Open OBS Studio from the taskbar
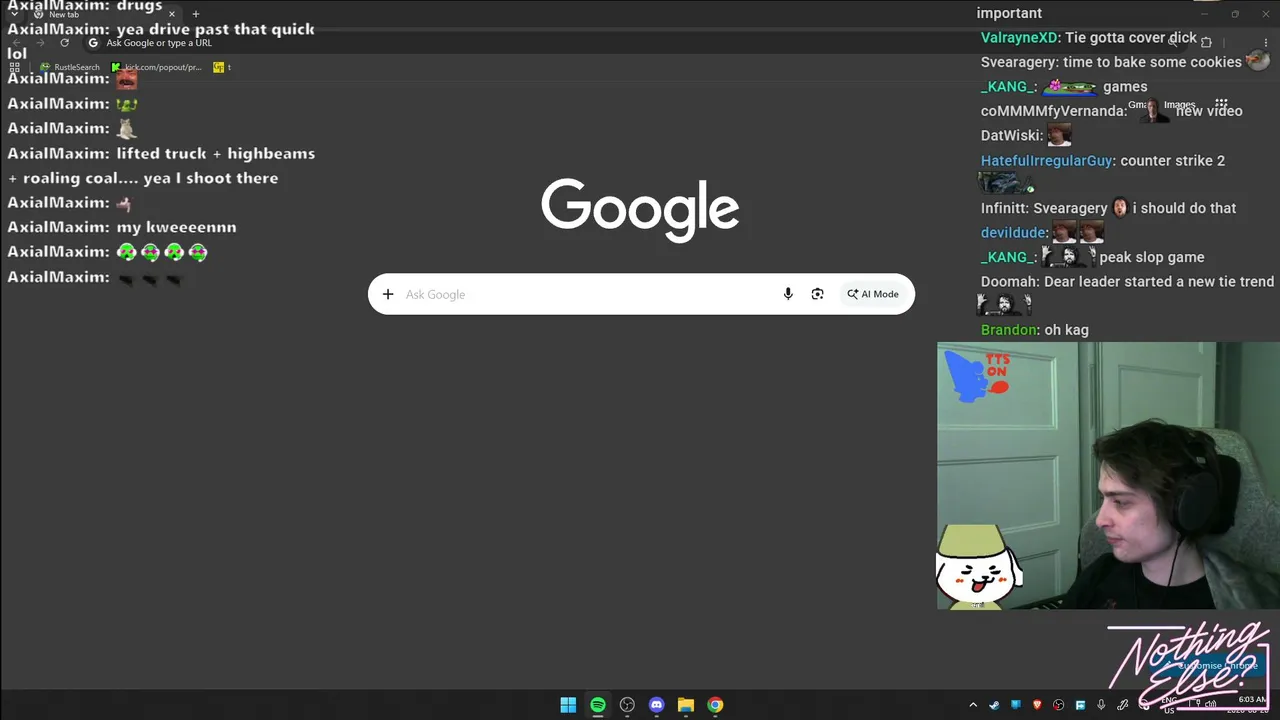The image size is (1280, 720). [627, 705]
